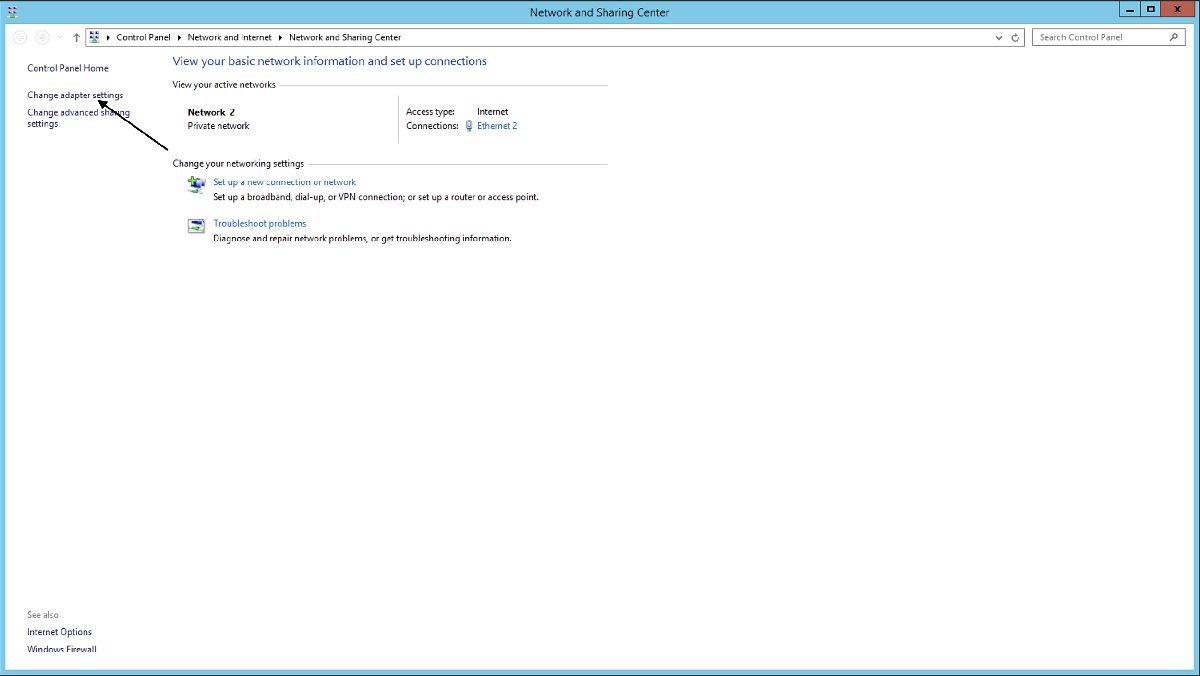The height and width of the screenshot is (676, 1200).
Task: Go up one level with Up arrow
Action: tap(76, 37)
